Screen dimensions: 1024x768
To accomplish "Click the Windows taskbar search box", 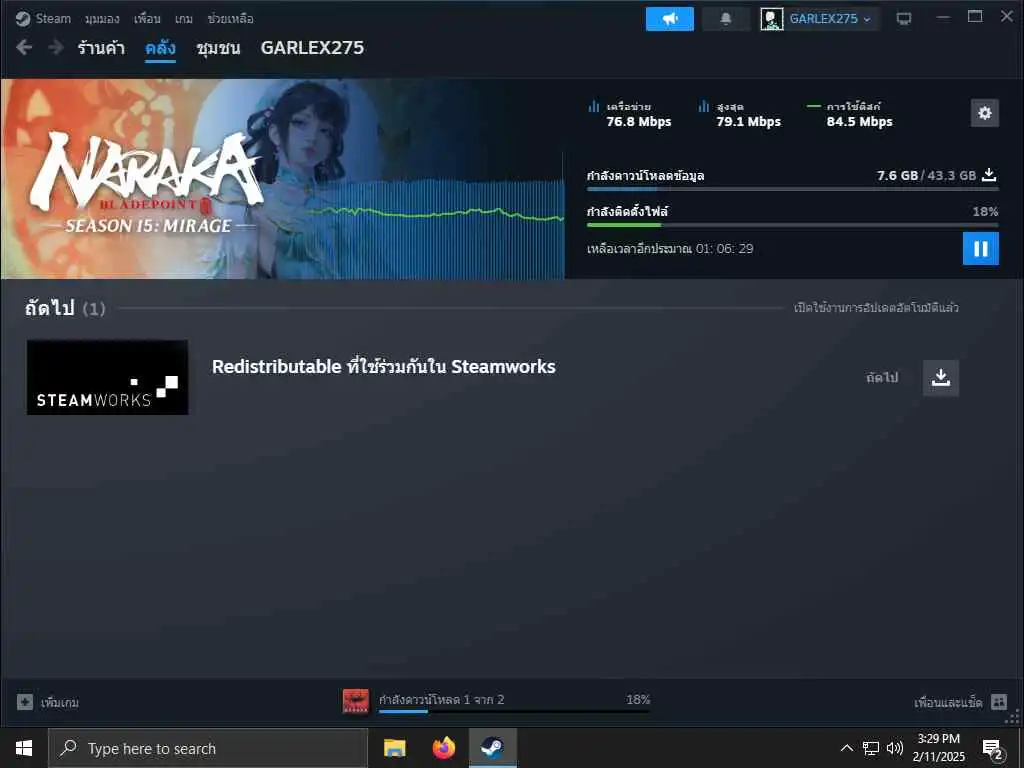I will coord(208,748).
